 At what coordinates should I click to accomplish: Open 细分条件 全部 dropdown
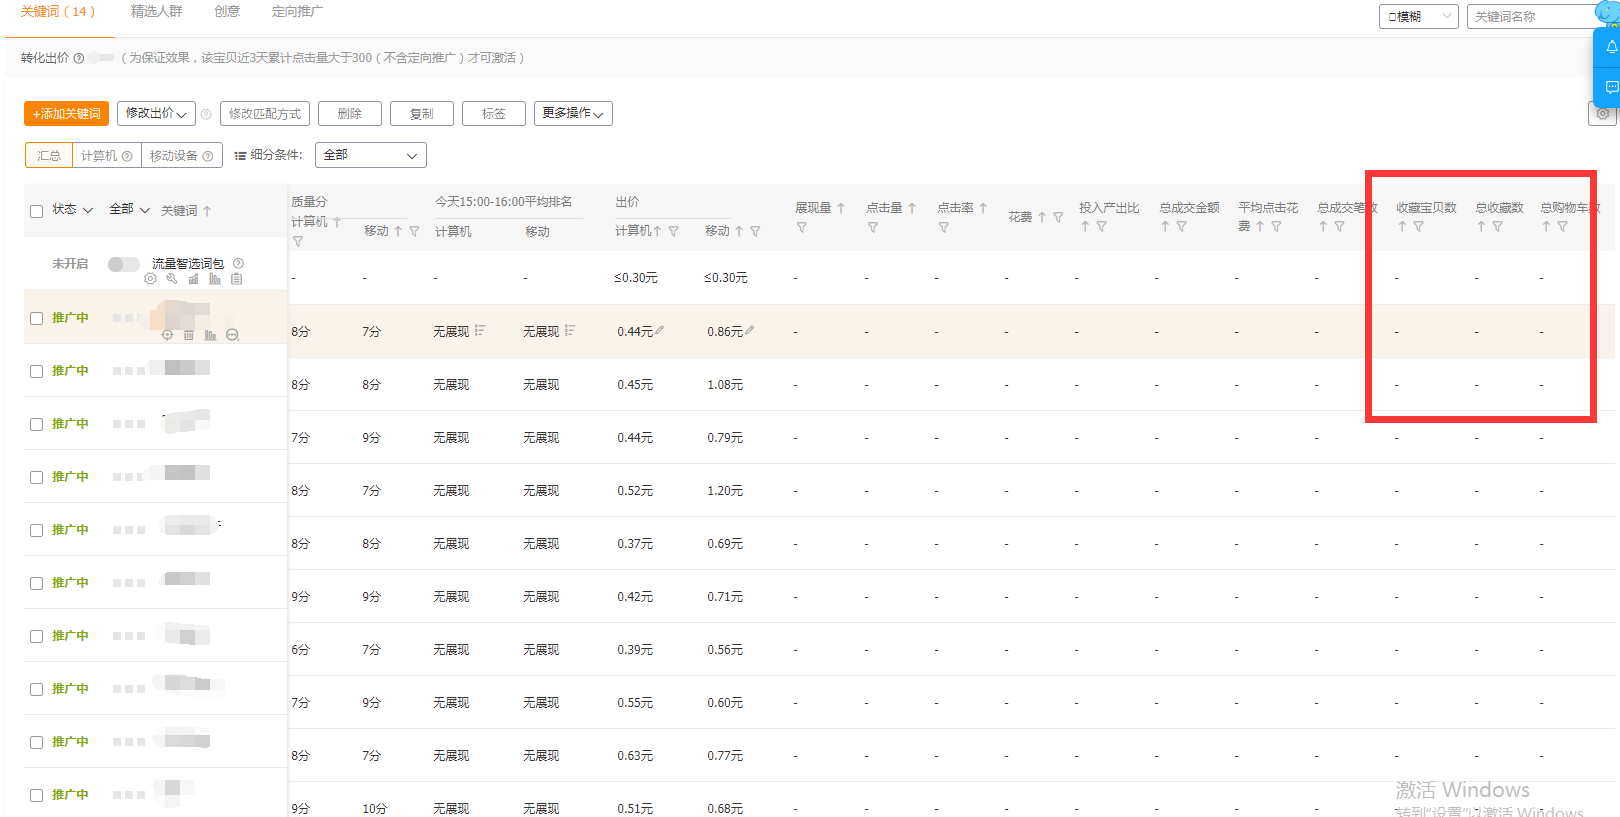point(370,155)
